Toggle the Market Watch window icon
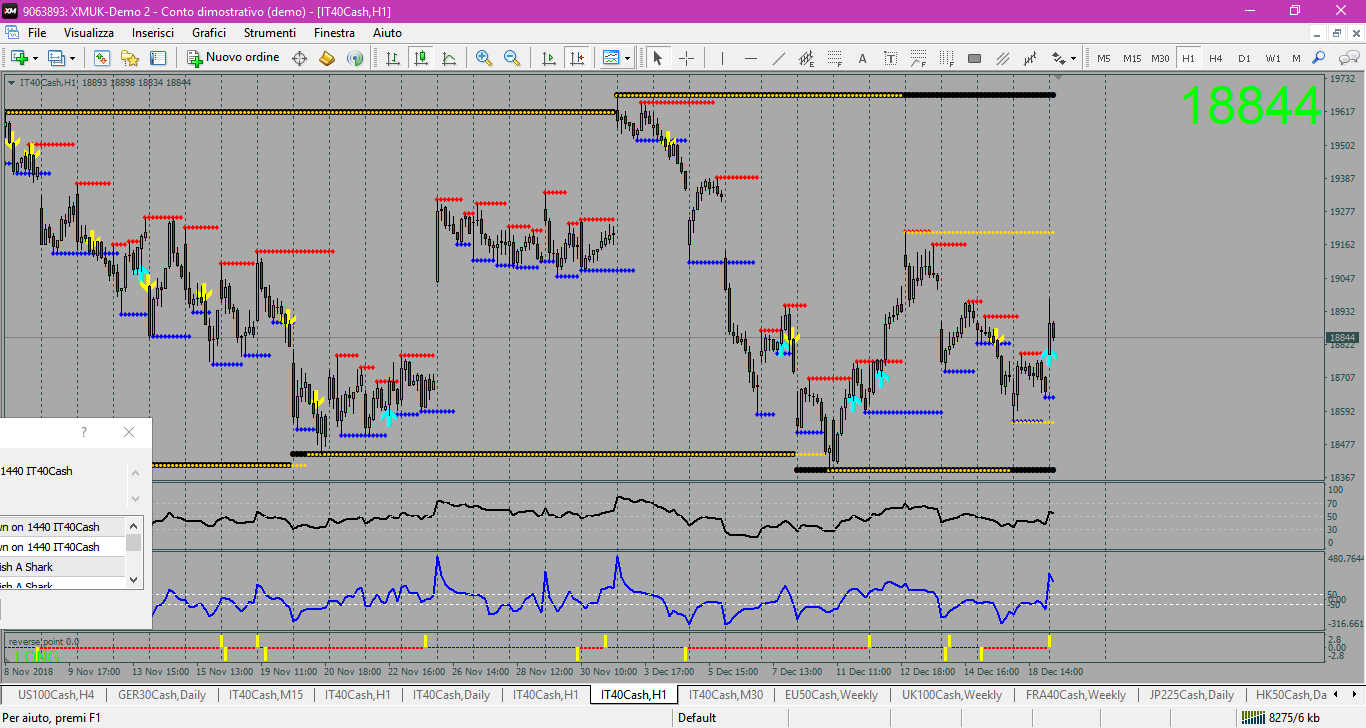This screenshot has width=1366, height=728. (x=101, y=58)
